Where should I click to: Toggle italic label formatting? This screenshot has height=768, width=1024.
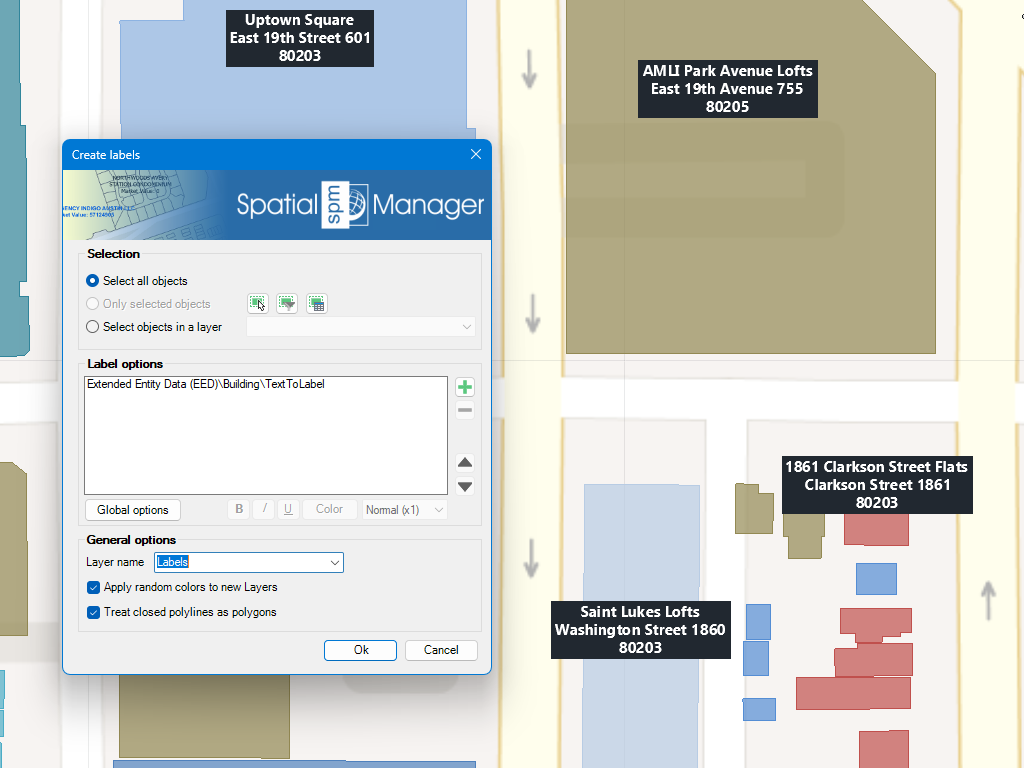click(264, 509)
